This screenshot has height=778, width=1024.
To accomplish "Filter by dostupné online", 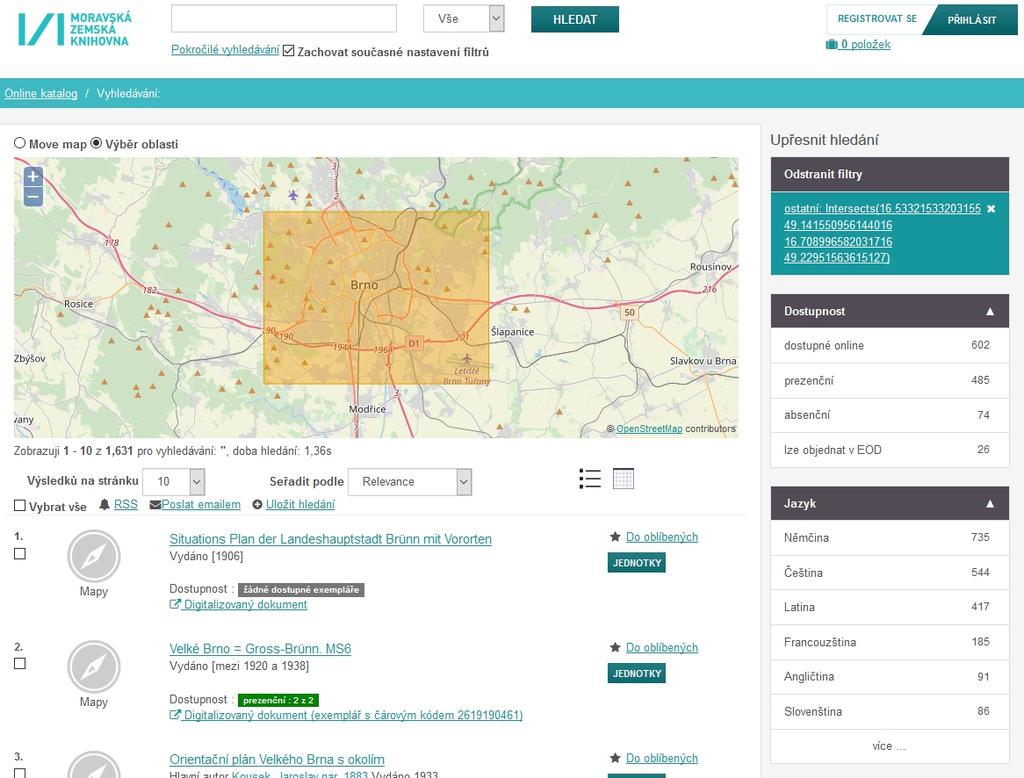I will [889, 346].
